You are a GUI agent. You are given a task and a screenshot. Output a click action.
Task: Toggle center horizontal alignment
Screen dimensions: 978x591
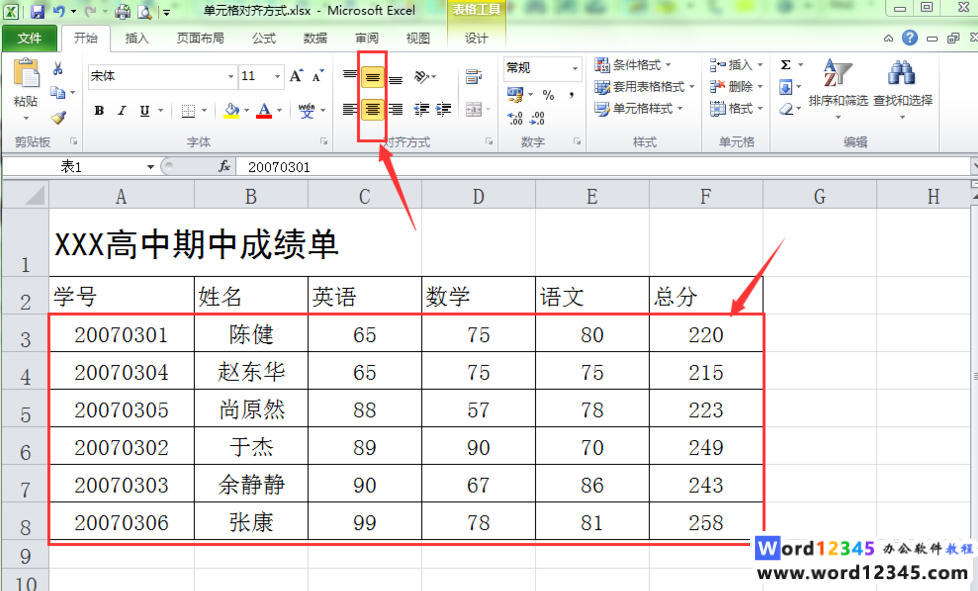pyautogui.click(x=372, y=110)
